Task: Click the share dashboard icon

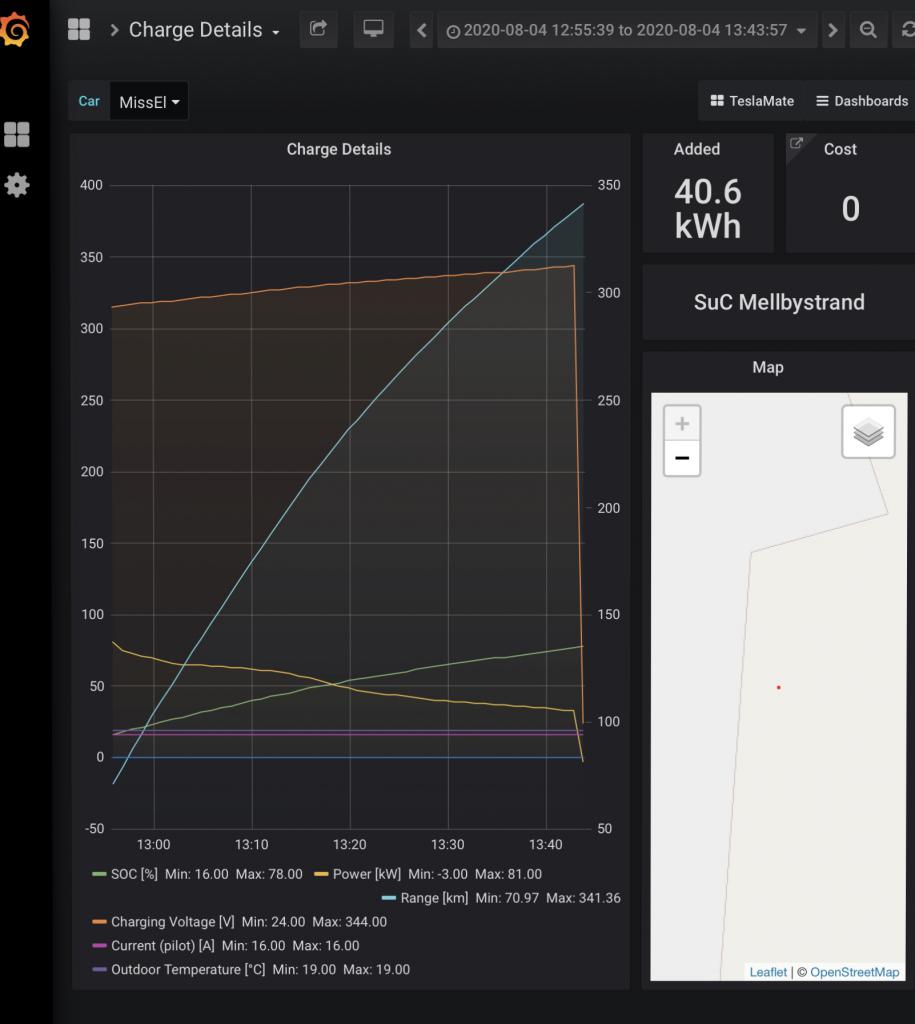Action: point(318,30)
